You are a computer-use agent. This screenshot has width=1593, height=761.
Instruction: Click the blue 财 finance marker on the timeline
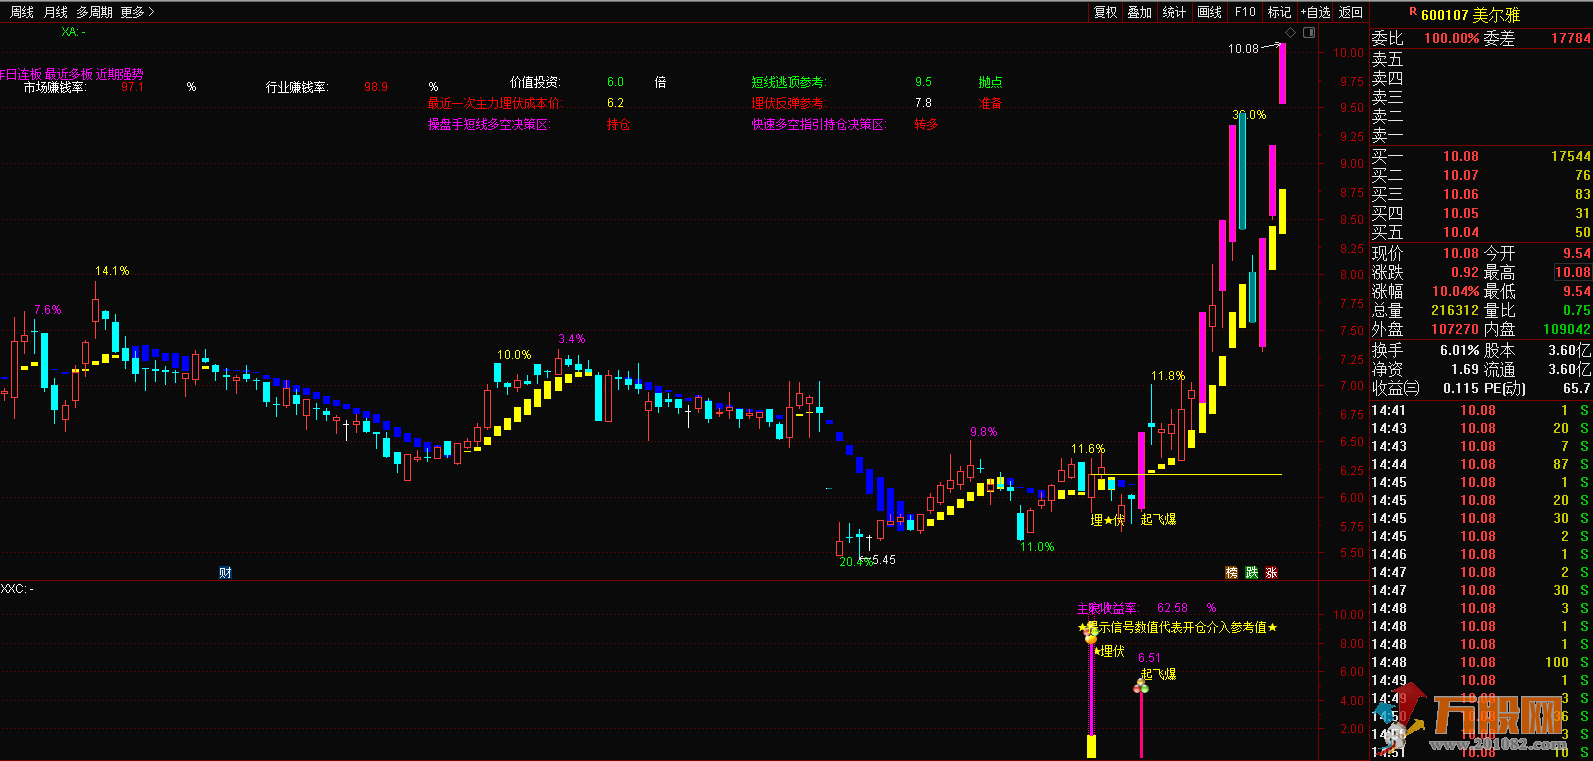coord(225,573)
